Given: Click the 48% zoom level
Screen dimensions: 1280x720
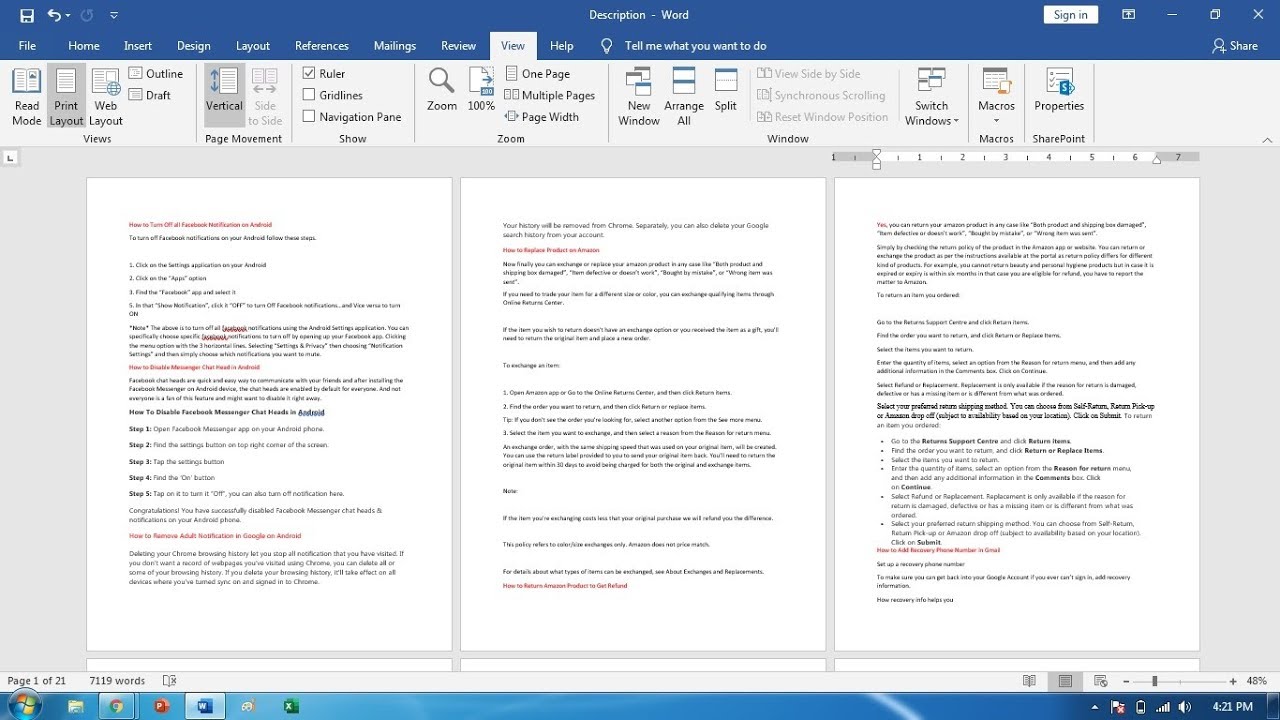Looking at the screenshot, I should tap(1257, 681).
